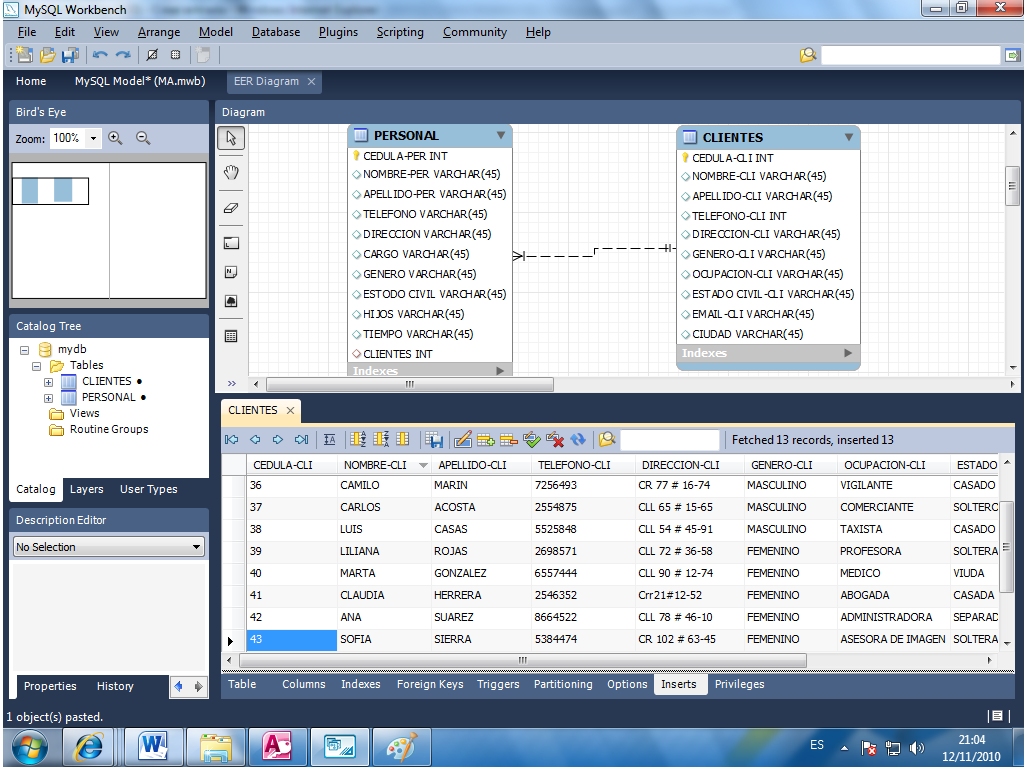Switch to the Home tab

(x=31, y=81)
